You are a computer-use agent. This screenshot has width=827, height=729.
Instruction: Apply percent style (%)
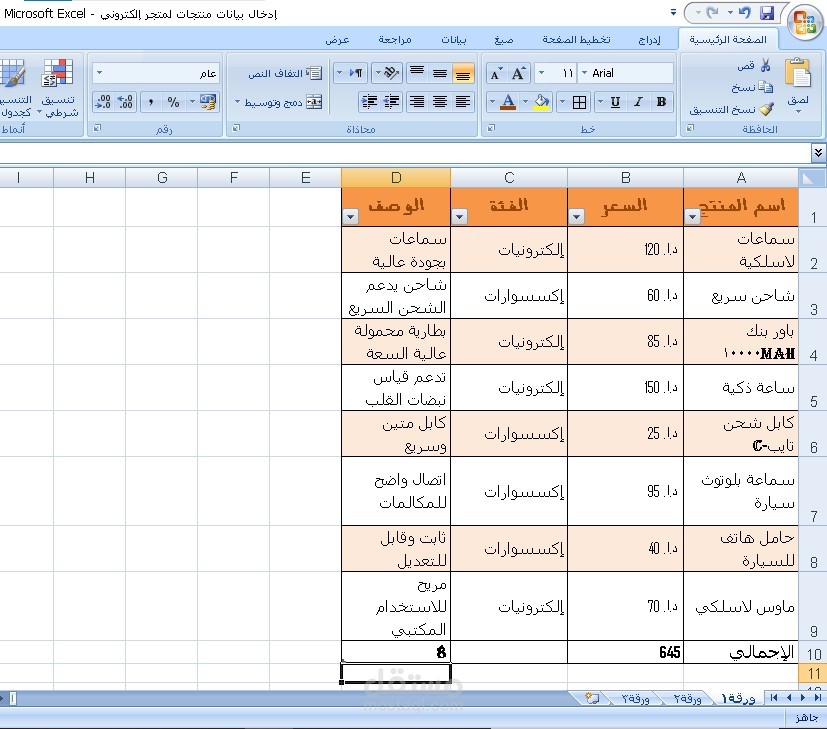coord(173,102)
